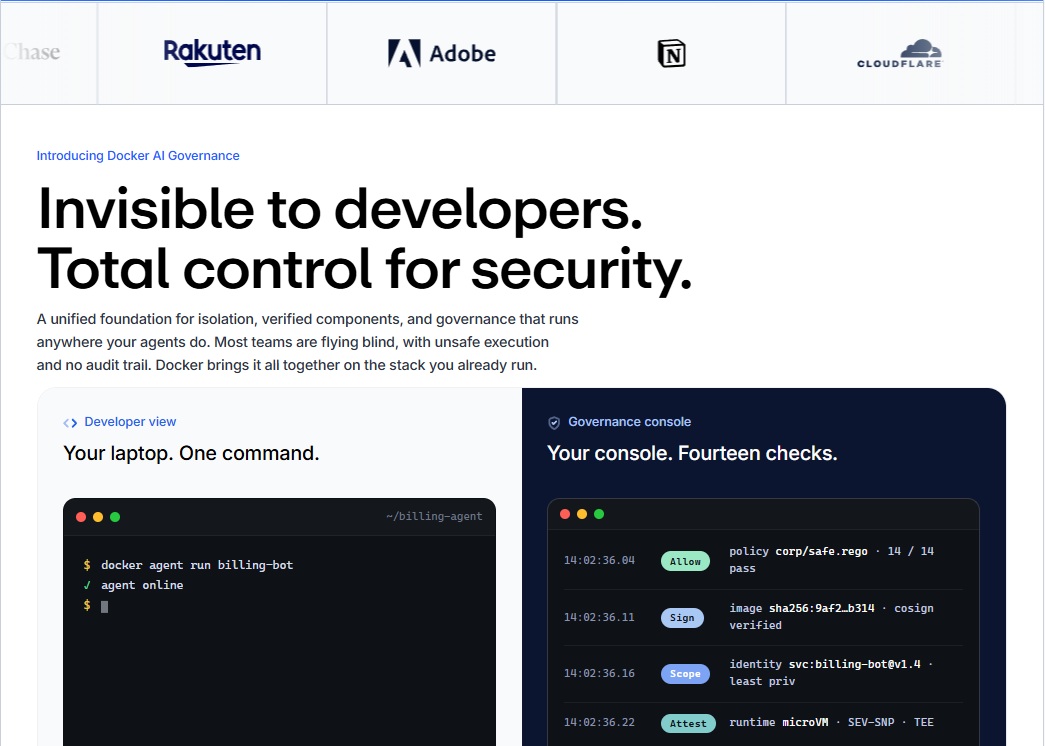Click the Rakuten logo

(x=212, y=53)
